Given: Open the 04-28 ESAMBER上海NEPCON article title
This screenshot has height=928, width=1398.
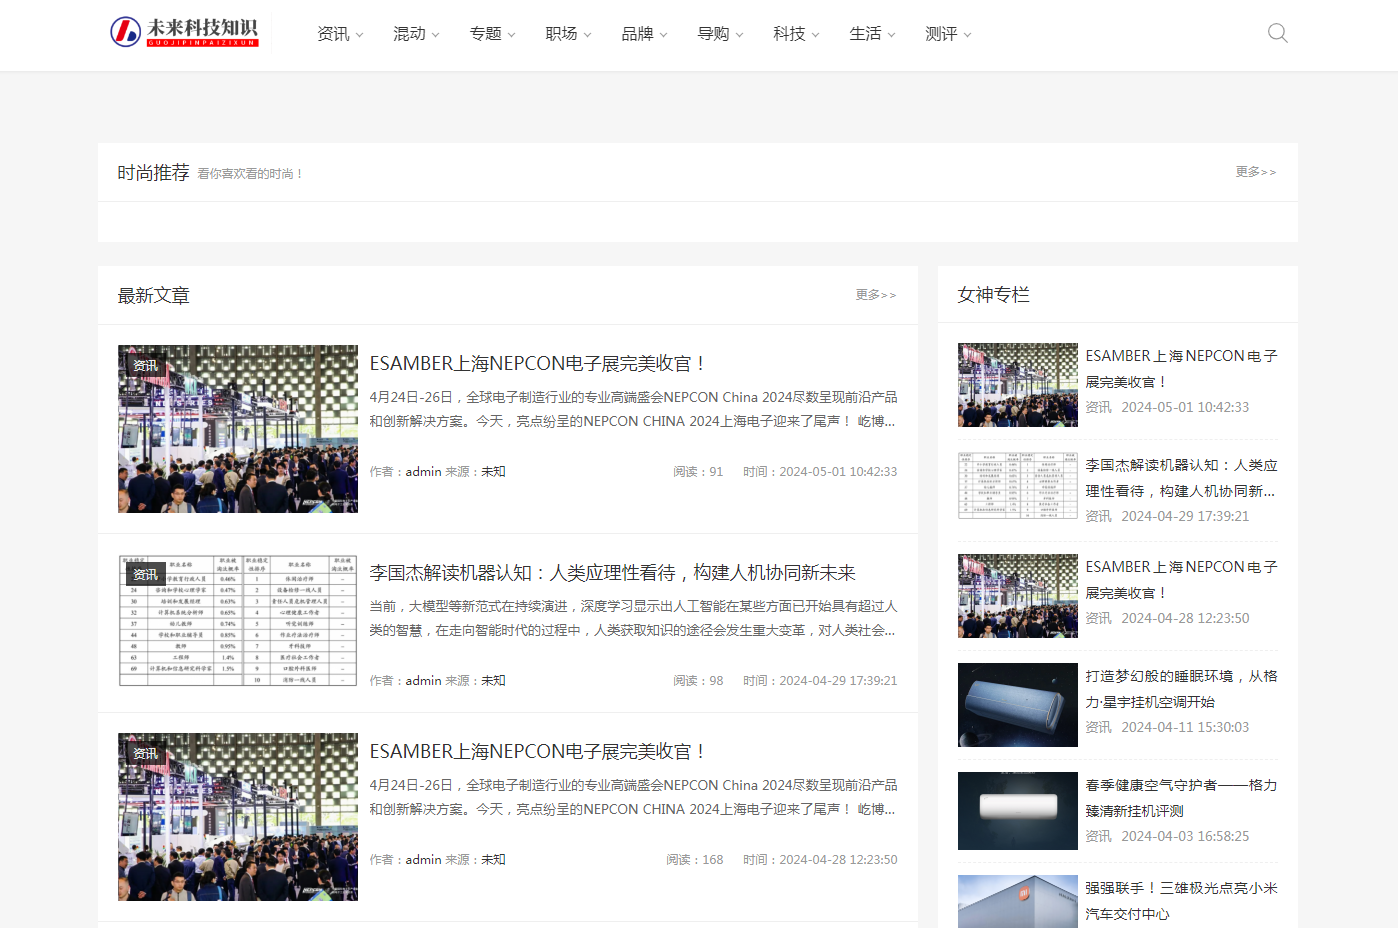Looking at the screenshot, I should [538, 751].
